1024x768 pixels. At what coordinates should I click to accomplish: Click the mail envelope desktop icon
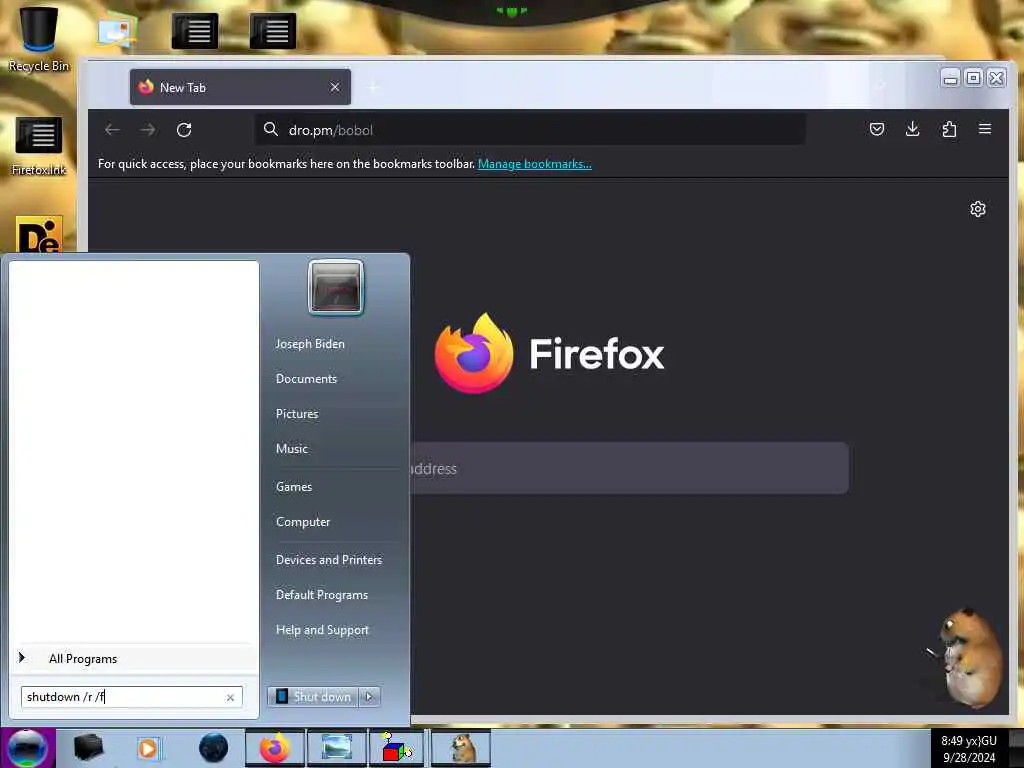(118, 30)
